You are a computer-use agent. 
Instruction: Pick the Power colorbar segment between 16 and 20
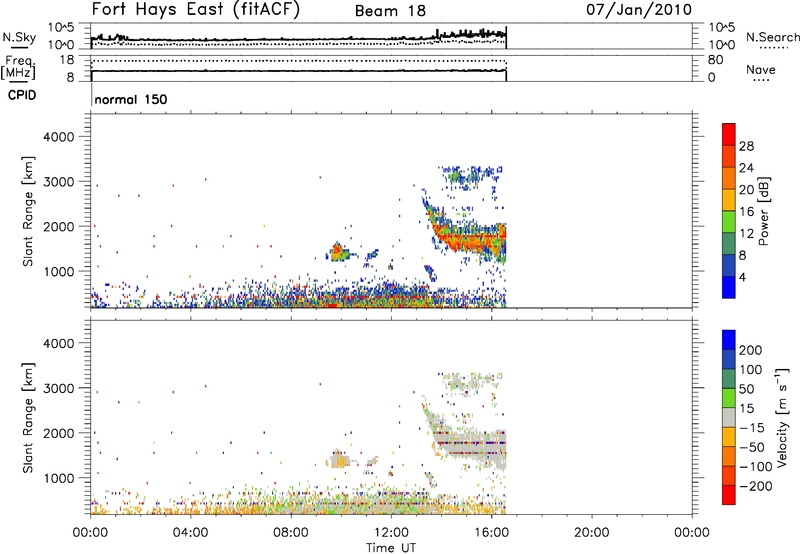pos(729,200)
